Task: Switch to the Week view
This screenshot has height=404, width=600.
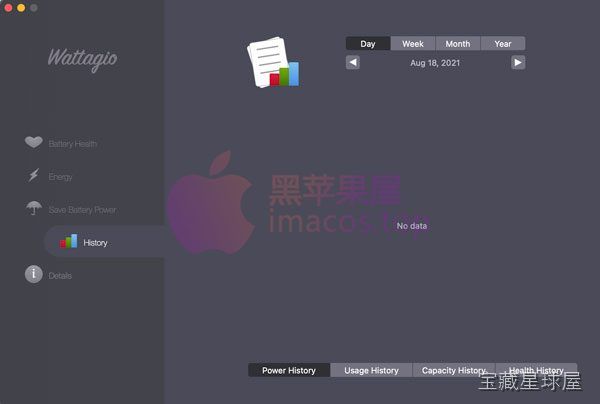Action: 413,44
